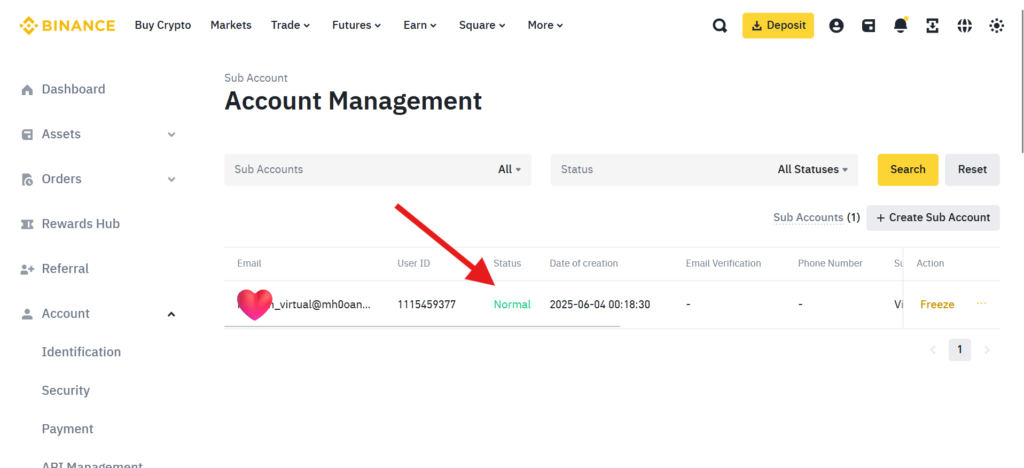1024x468 pixels.
Task: Click the Assets wallet sidebar icon
Action: 27,134
